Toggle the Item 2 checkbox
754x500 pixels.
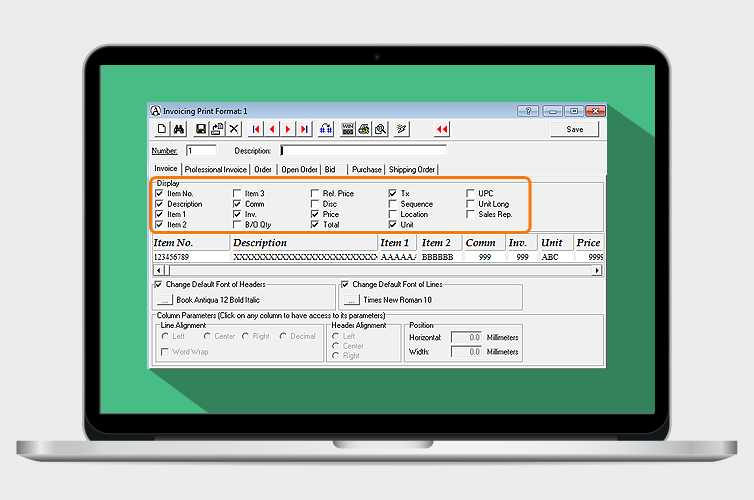[159, 225]
